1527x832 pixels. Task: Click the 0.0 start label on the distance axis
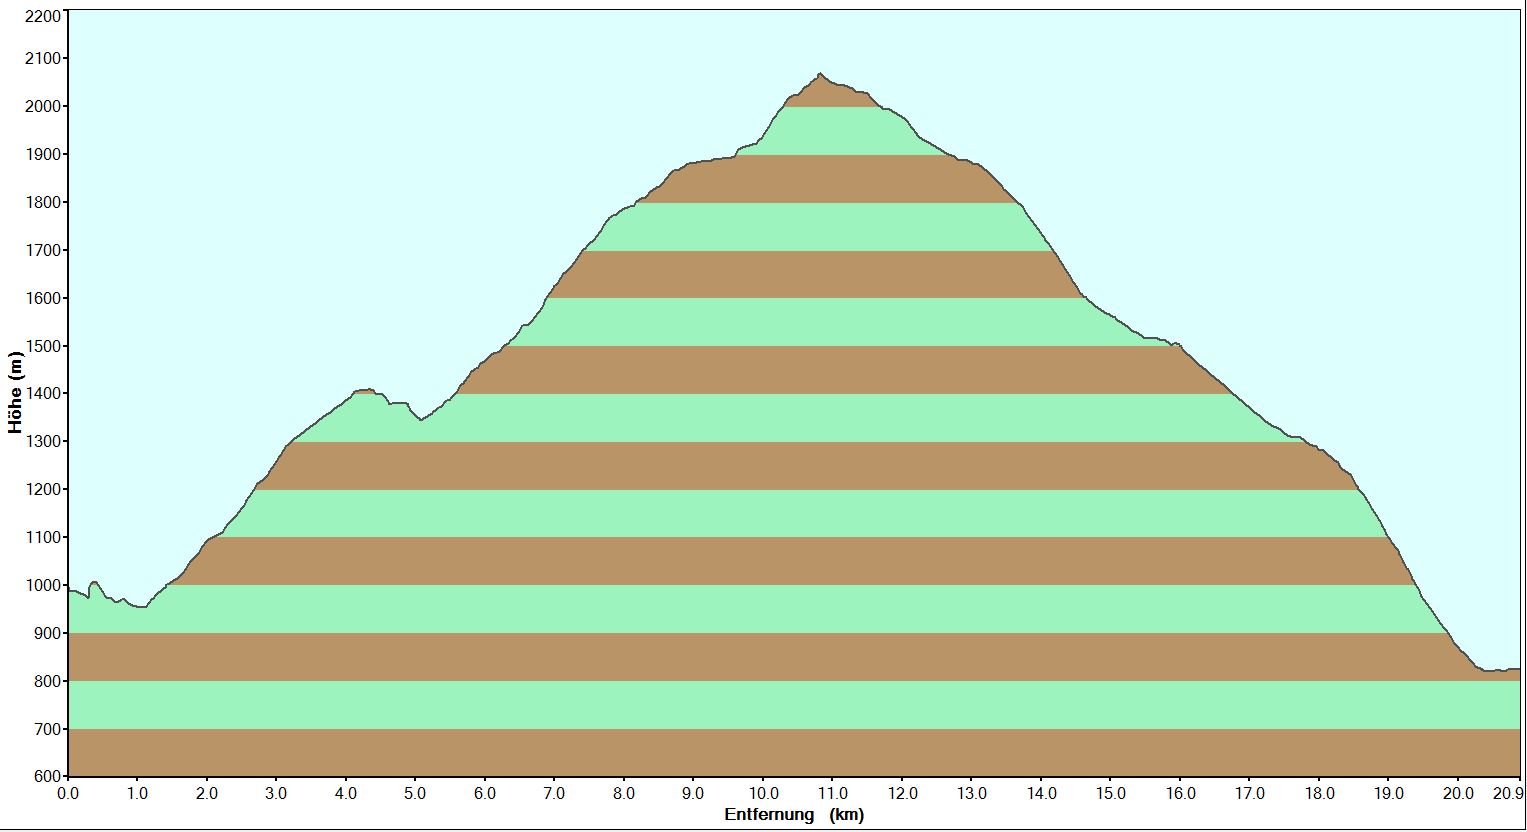tap(68, 794)
